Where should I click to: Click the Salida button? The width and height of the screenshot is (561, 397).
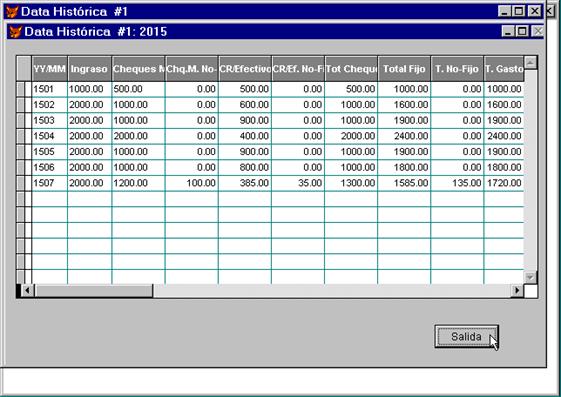[466, 336]
